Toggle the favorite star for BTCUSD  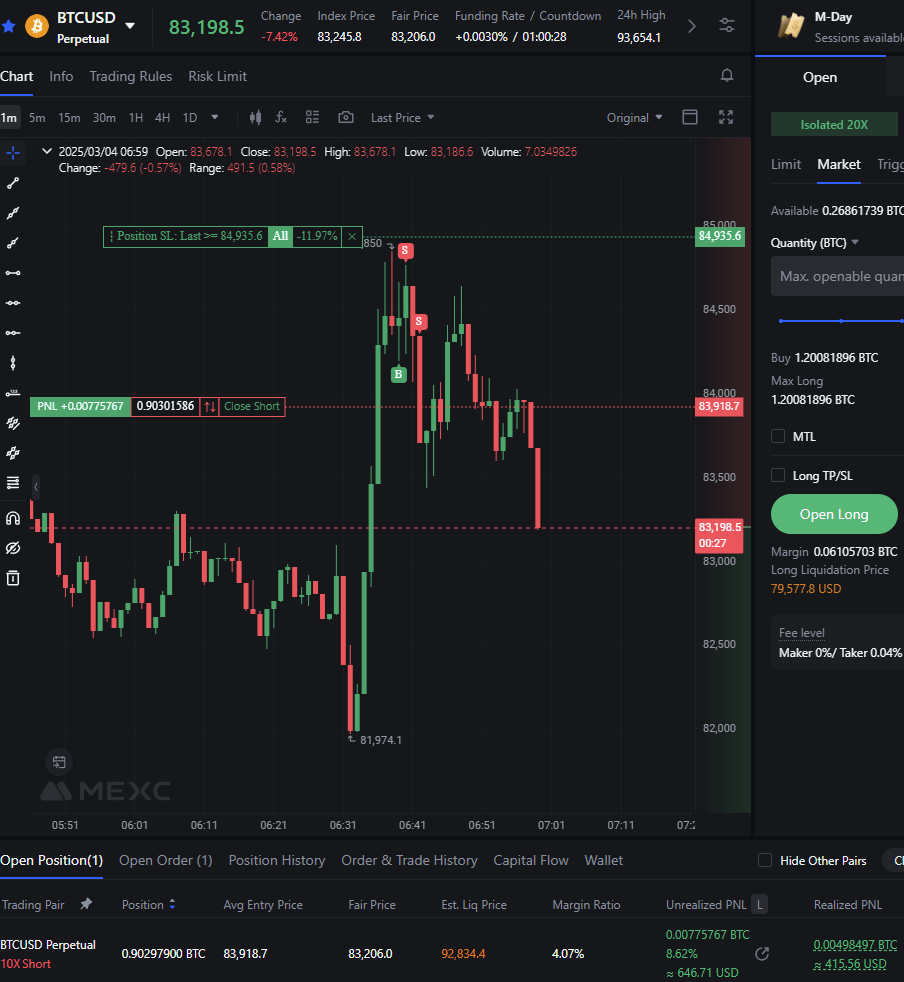point(8,26)
